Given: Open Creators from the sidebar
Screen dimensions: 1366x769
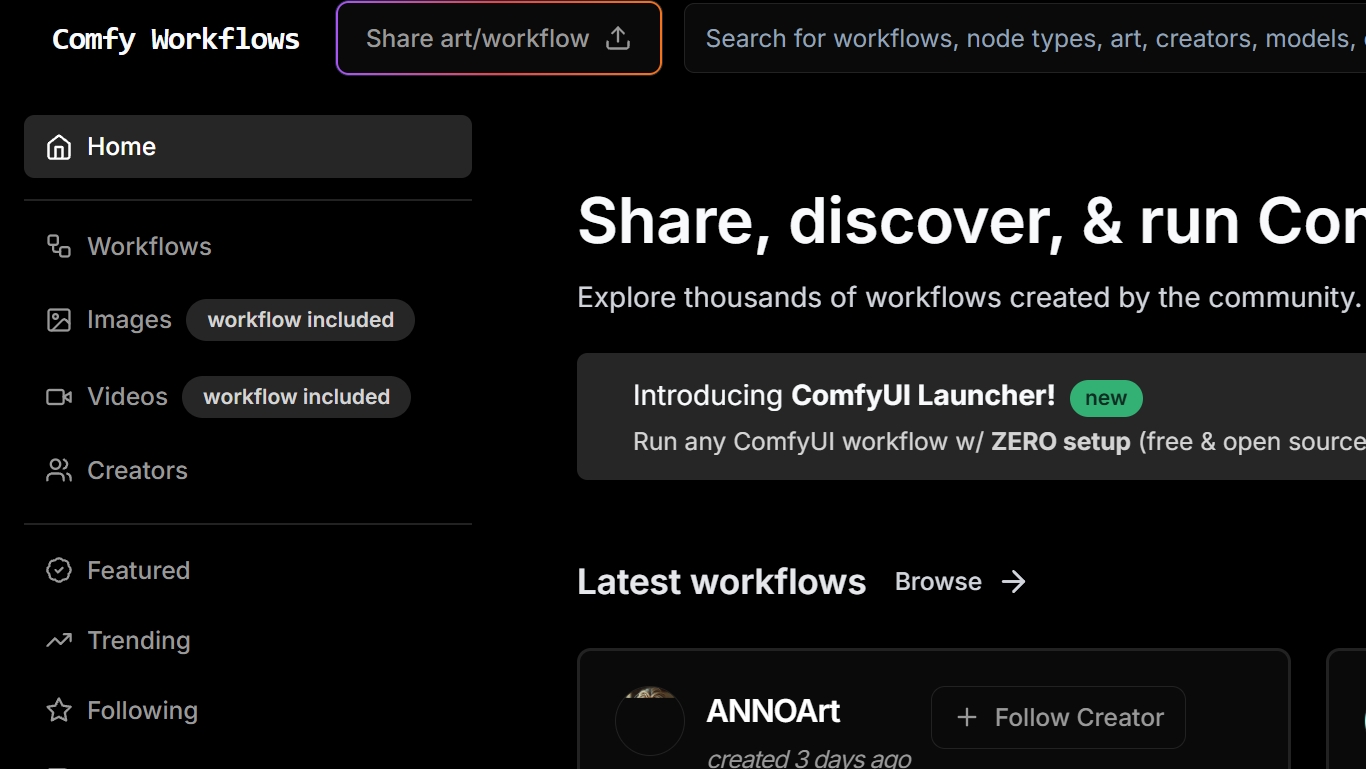Looking at the screenshot, I should pyautogui.click(x=137, y=470).
